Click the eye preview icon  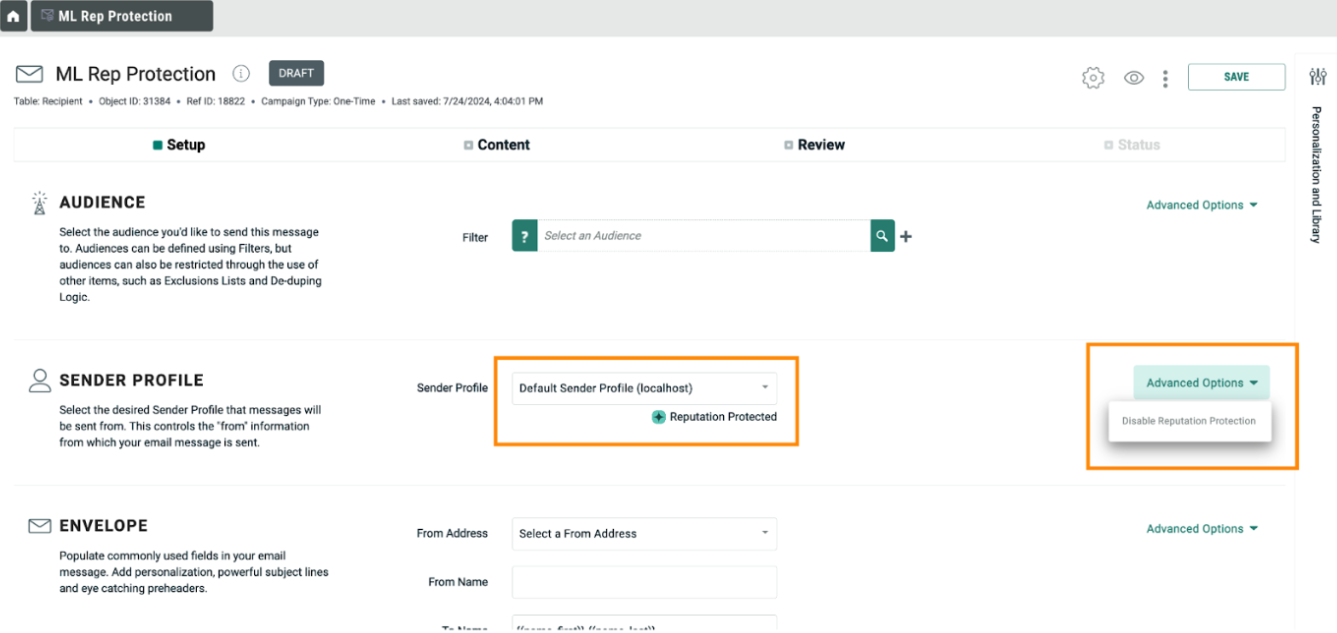pos(1133,78)
